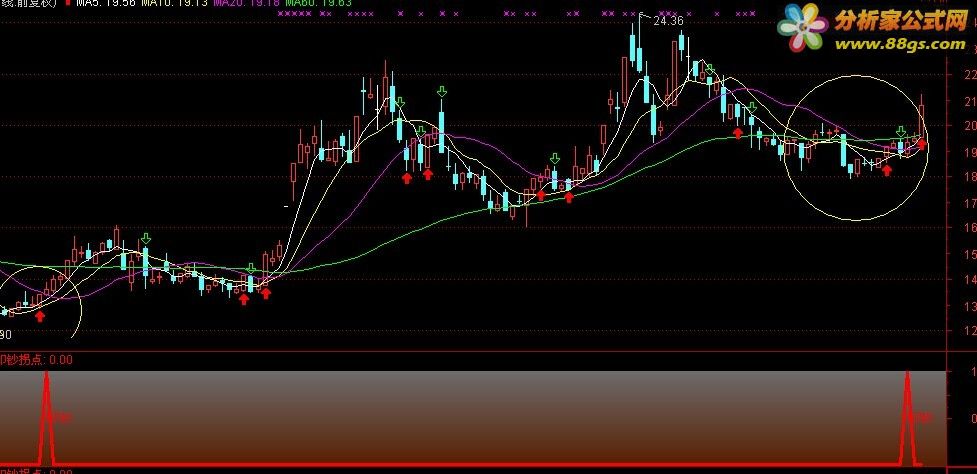Click the MA5: 19.56 moving average label

click(105, 2)
